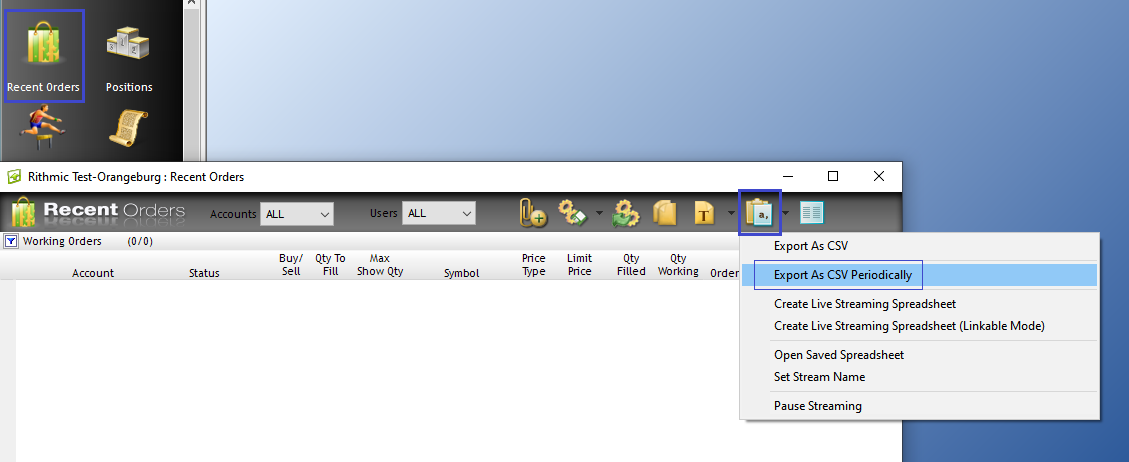Click the Buy/Sell column header
The image size is (1129, 462).
[291, 265]
